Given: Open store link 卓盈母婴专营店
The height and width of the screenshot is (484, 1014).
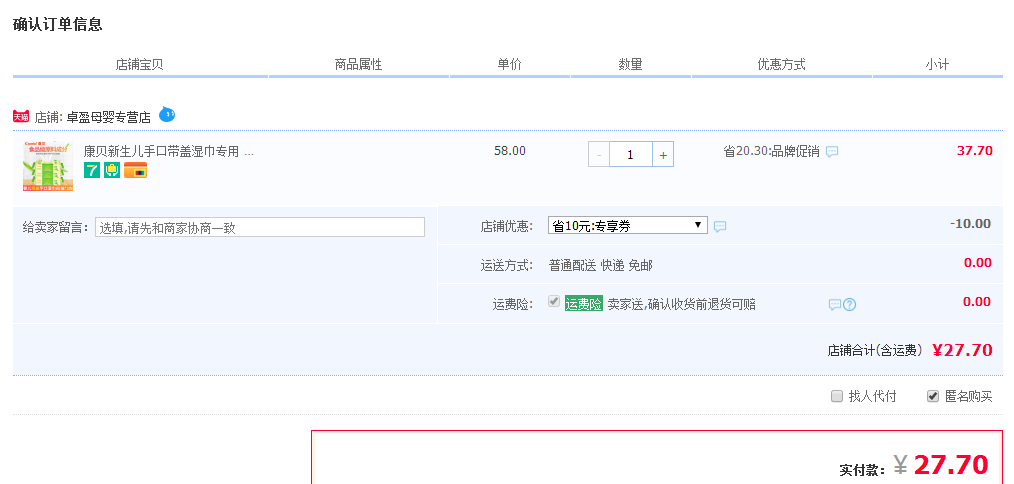Looking at the screenshot, I should [109, 117].
